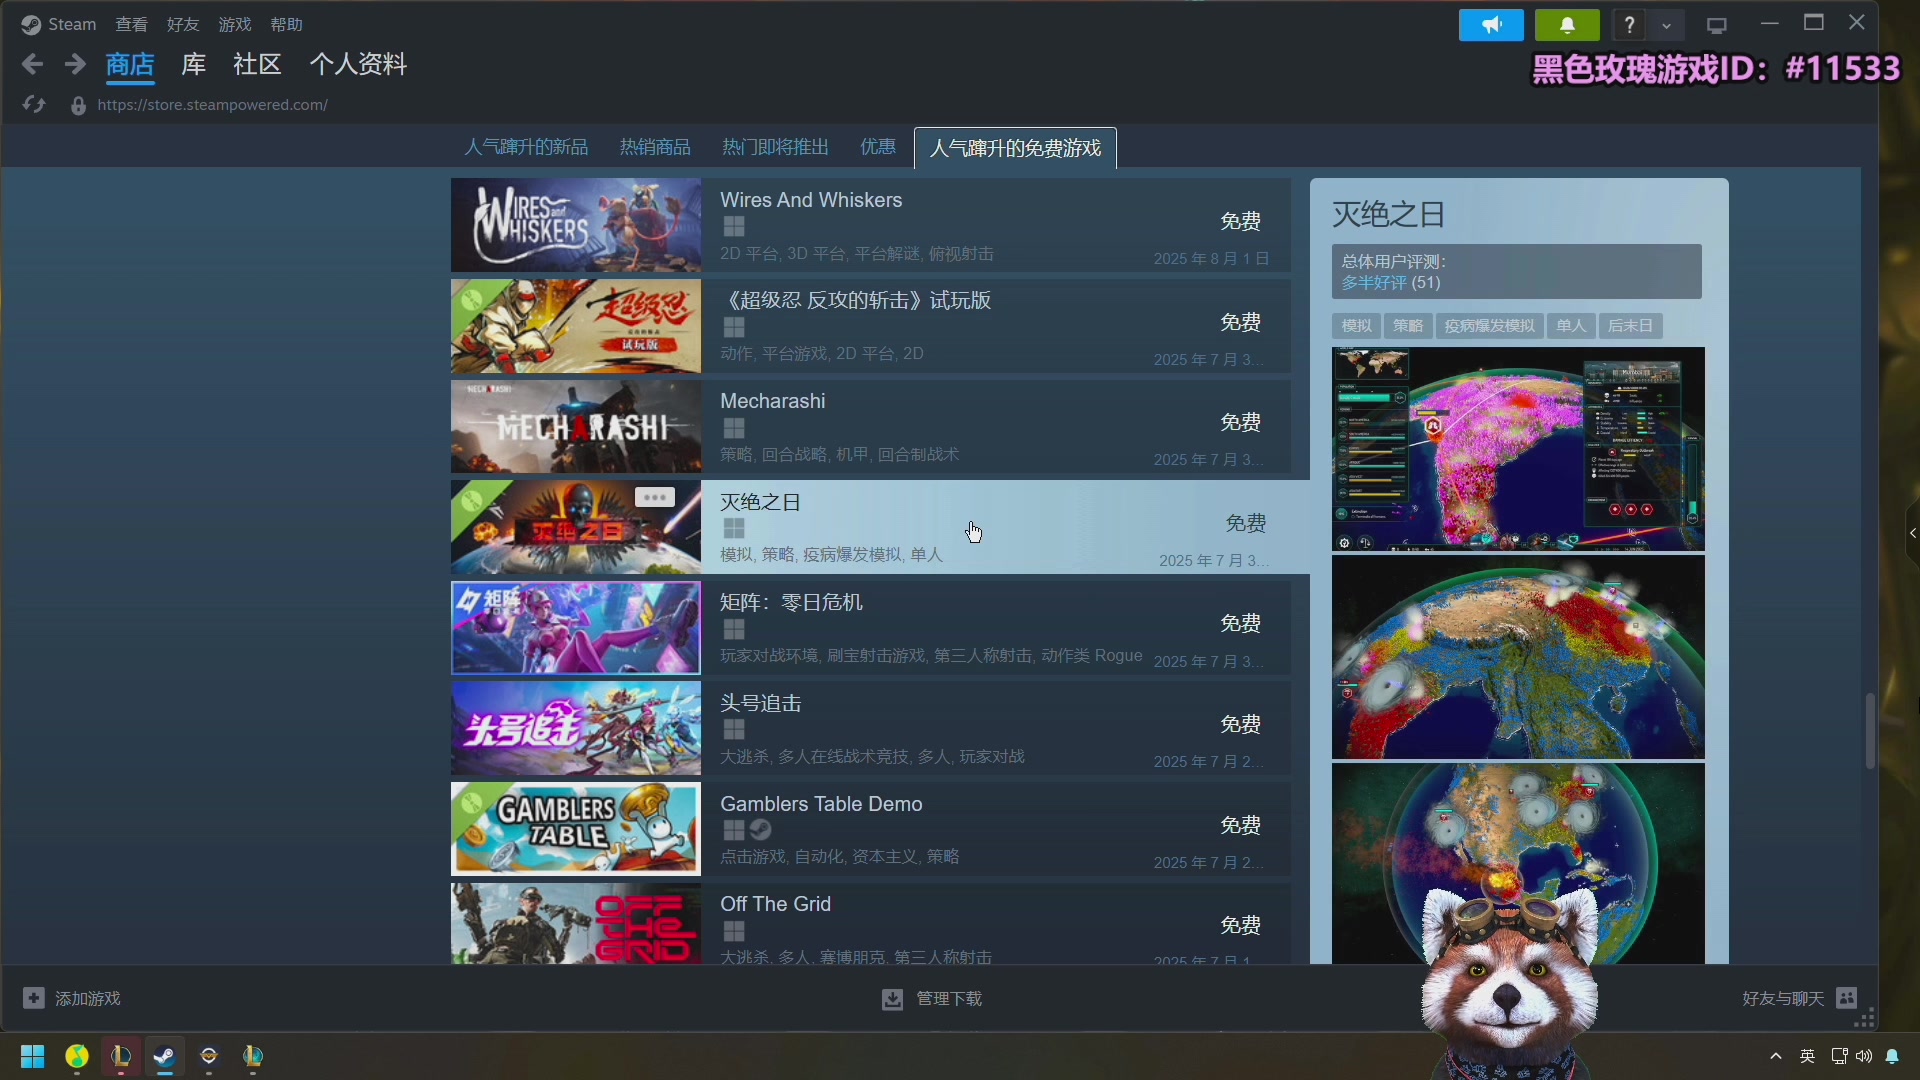This screenshot has height=1080, width=1920.
Task: Click Windows icon under Mecharashi title
Action: [x=734, y=428]
